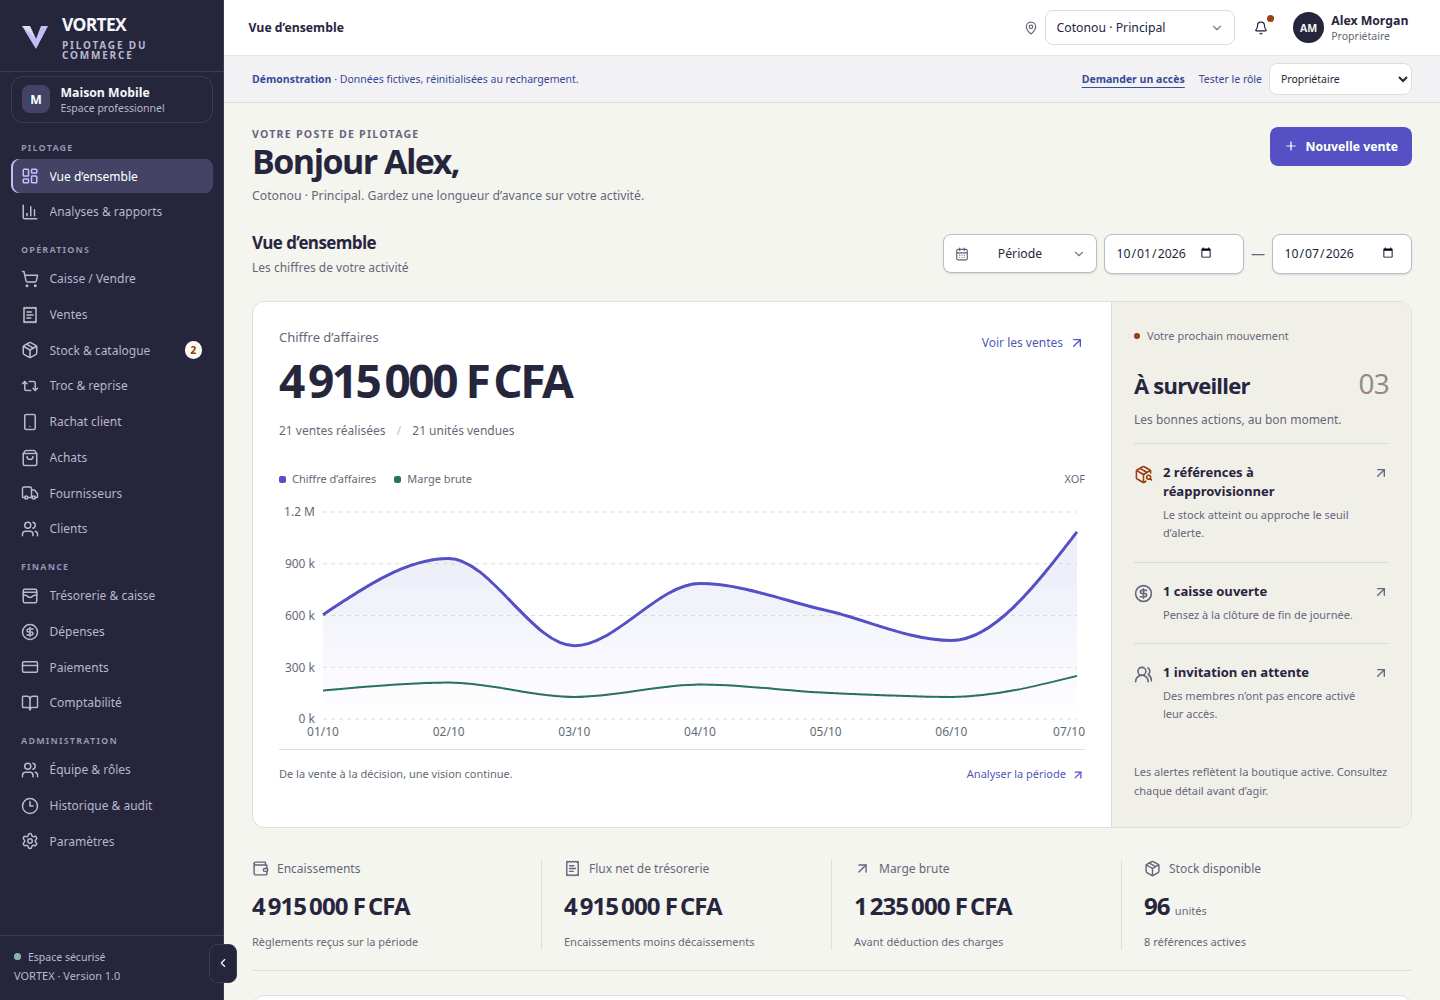Click the réapprovisionner package icon
This screenshot has height=1000, width=1440.
1144,474
